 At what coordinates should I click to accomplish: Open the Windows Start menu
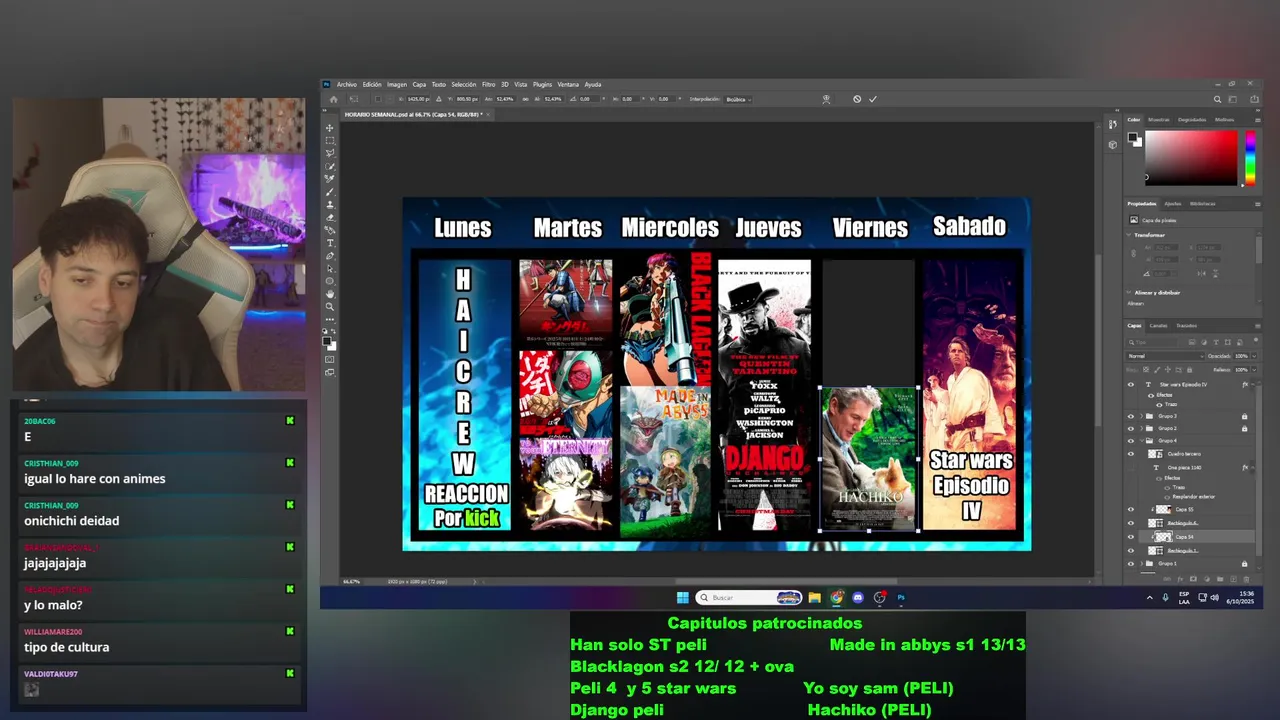pos(682,597)
